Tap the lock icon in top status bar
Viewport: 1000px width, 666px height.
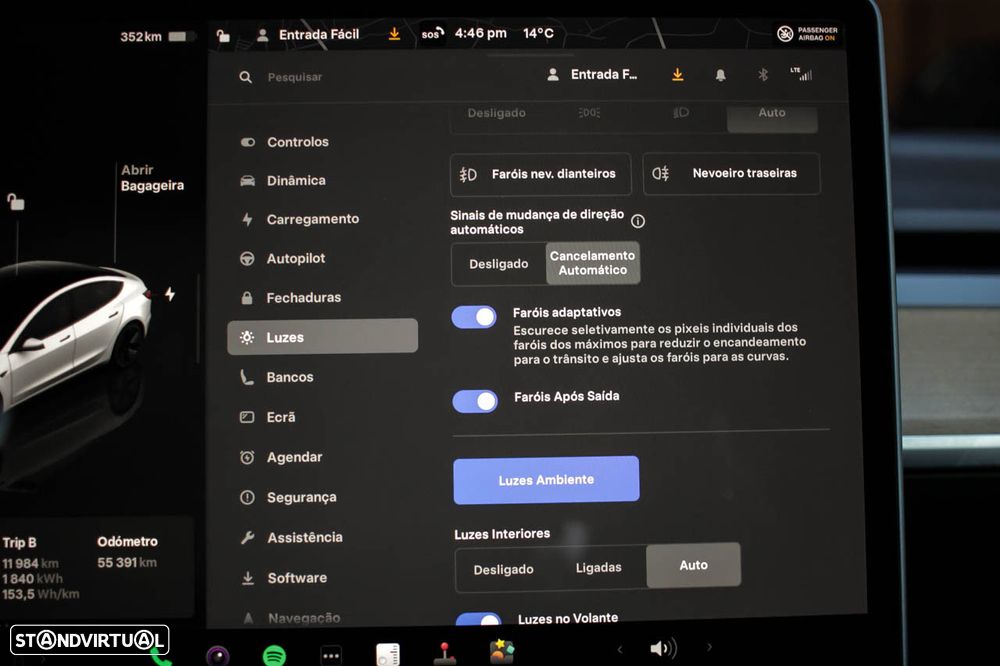pyautogui.click(x=223, y=35)
